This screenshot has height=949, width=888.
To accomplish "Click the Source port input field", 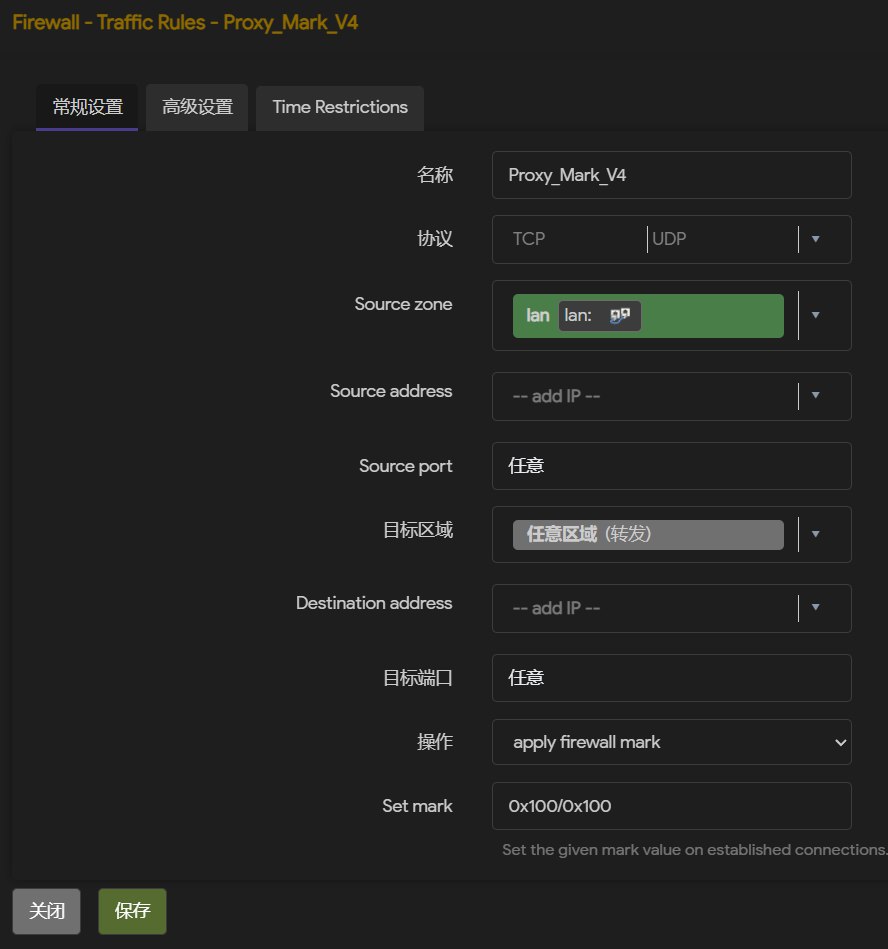I will (x=671, y=466).
